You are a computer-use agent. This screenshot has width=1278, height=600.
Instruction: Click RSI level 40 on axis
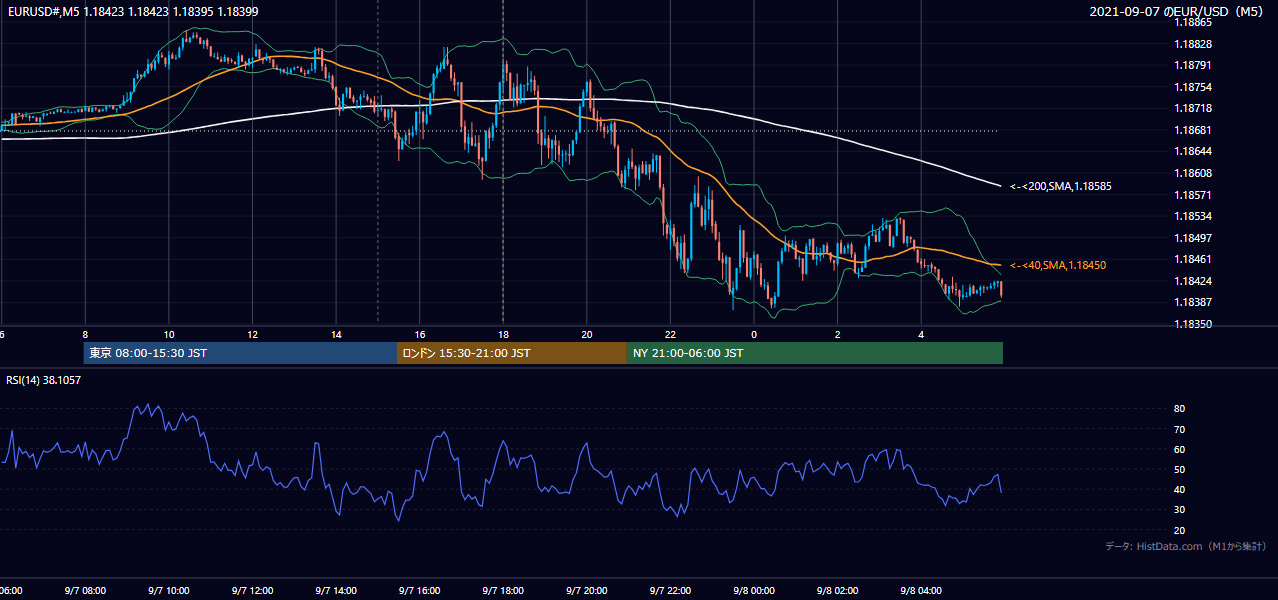click(x=1180, y=489)
